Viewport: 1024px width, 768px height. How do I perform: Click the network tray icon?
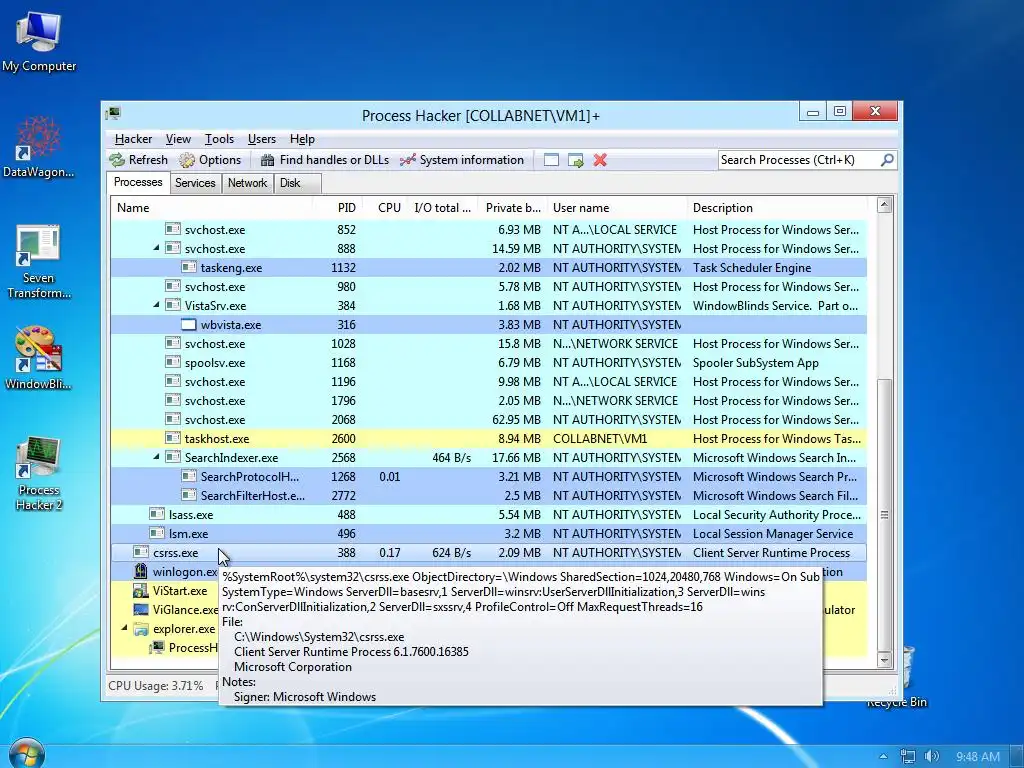click(x=908, y=756)
